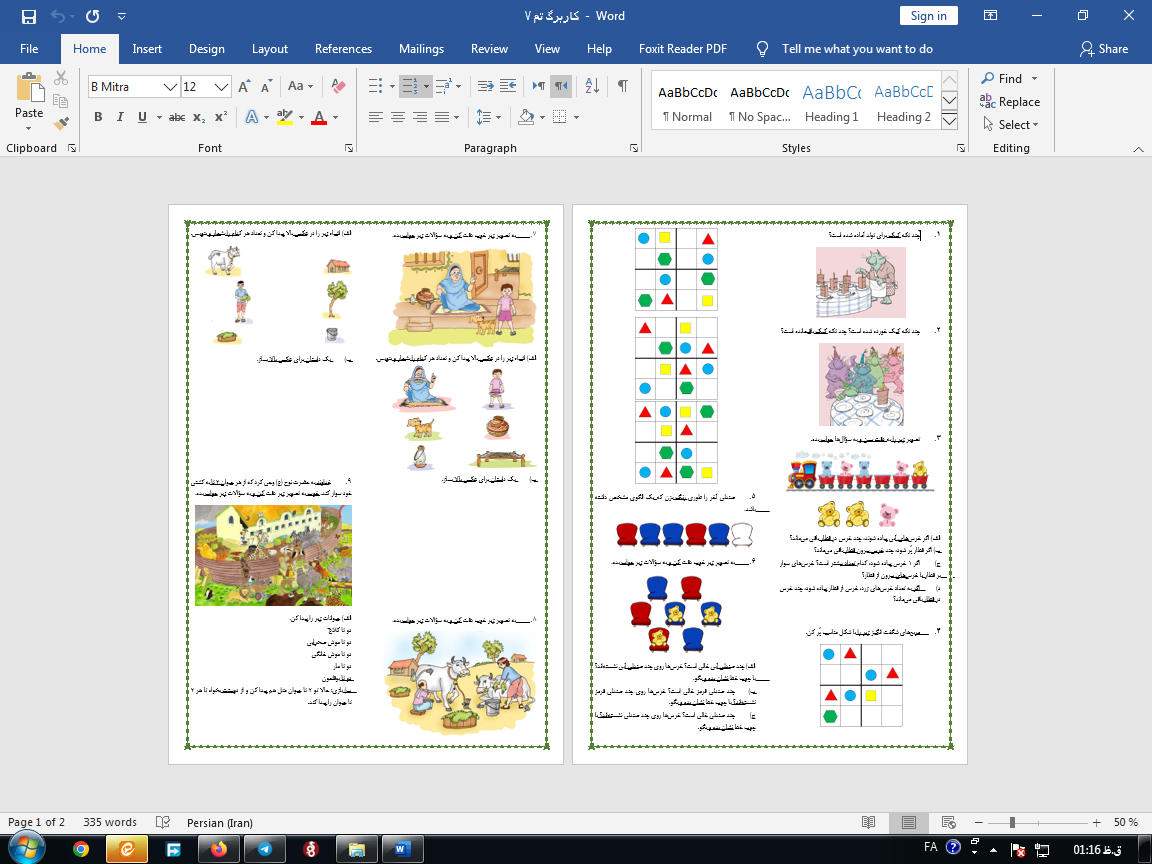Apply center text alignment
1152x864 pixels.
coord(398,117)
